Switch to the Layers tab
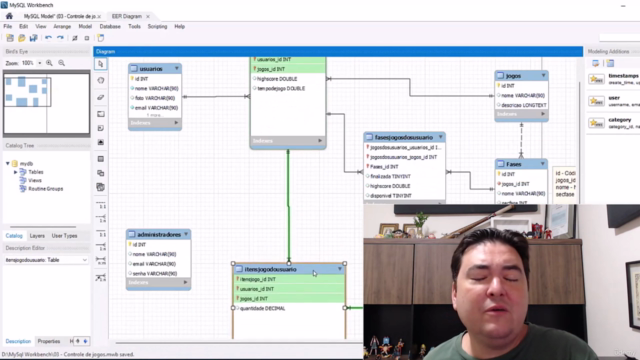Image resolution: width=640 pixels, height=360 pixels. pyautogui.click(x=37, y=236)
